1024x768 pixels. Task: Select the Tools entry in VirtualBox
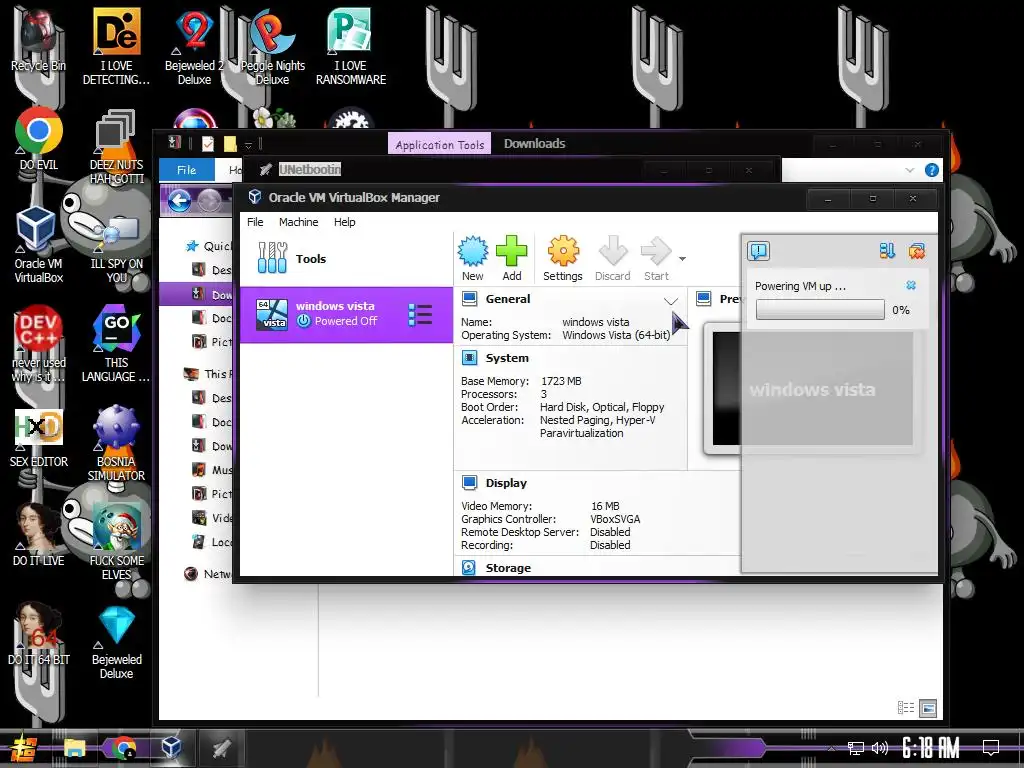click(346, 259)
